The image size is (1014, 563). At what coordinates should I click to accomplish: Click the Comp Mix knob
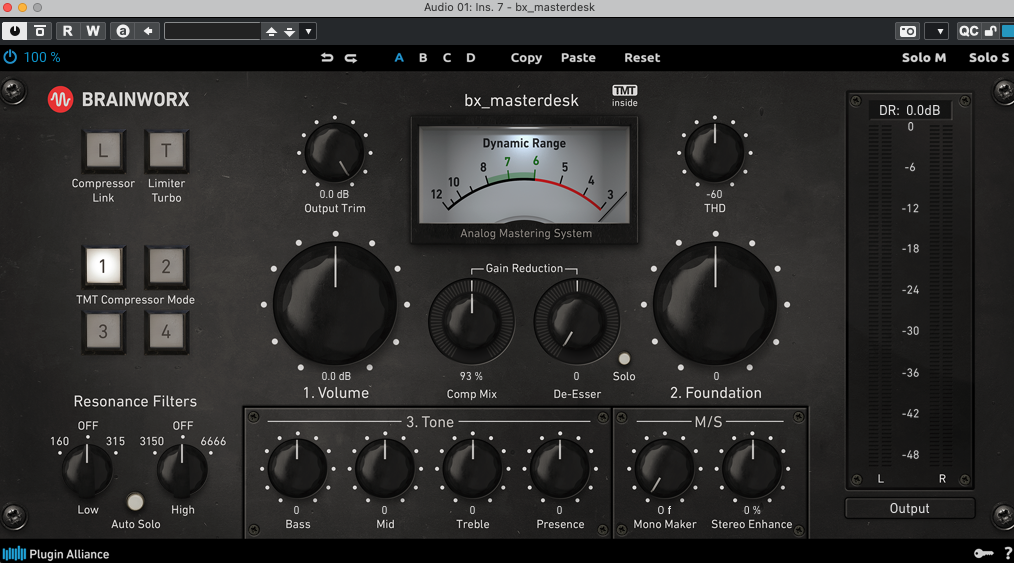[471, 321]
